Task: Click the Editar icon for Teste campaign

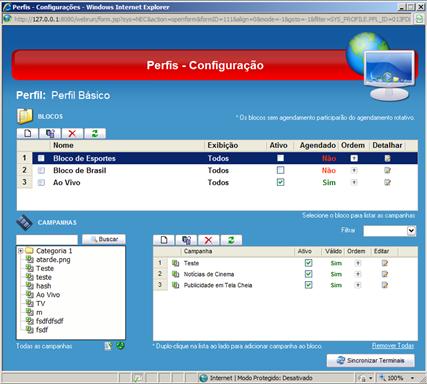Action: click(x=385, y=263)
